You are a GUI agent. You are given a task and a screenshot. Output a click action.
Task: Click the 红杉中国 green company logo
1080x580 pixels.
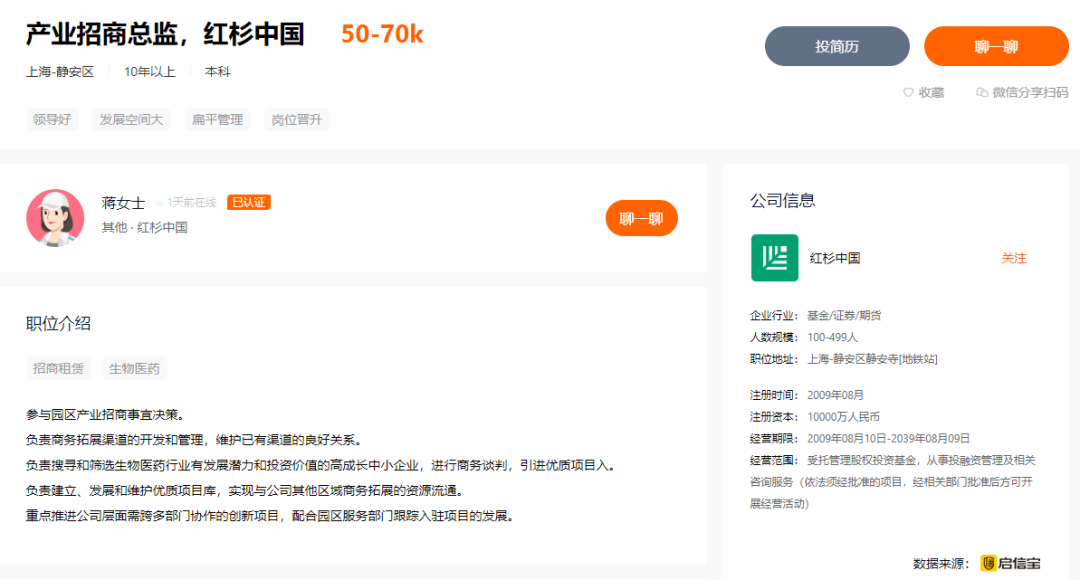(774, 258)
